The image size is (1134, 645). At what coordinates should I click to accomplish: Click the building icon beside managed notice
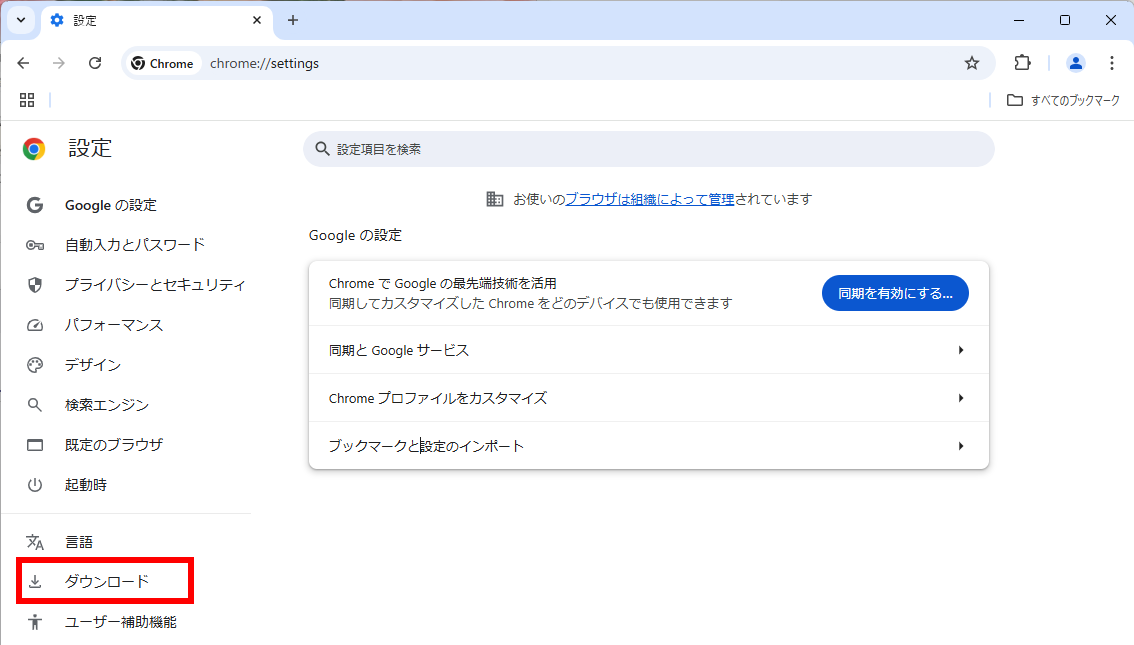495,199
